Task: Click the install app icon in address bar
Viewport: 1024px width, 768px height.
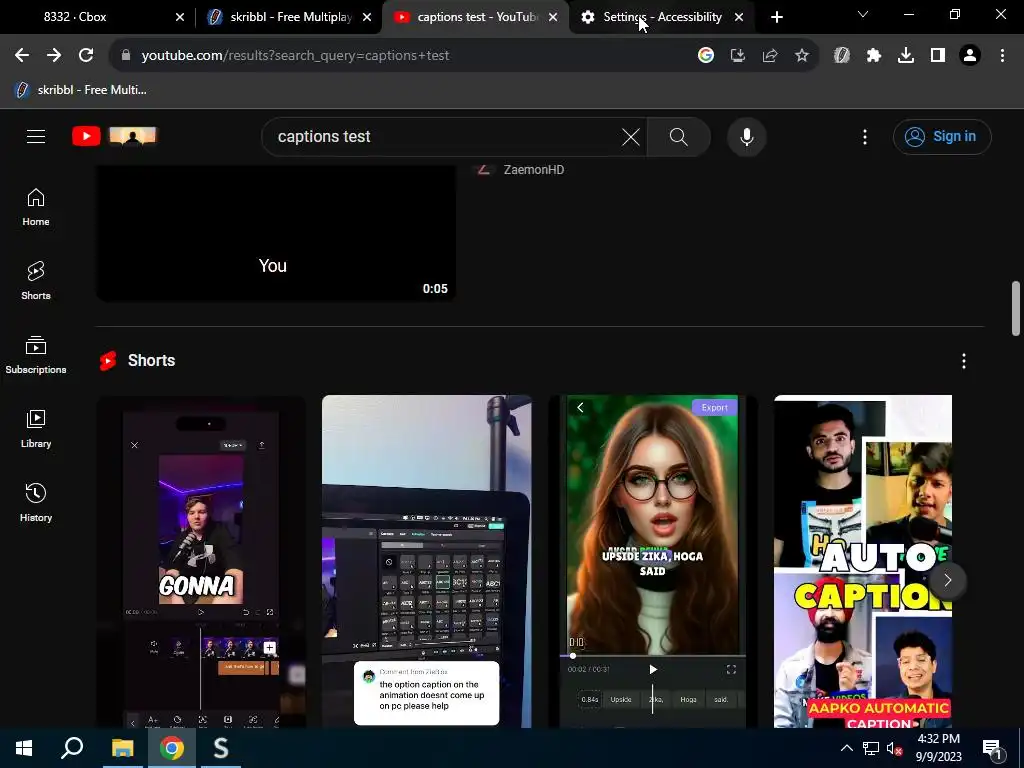Action: pos(737,56)
